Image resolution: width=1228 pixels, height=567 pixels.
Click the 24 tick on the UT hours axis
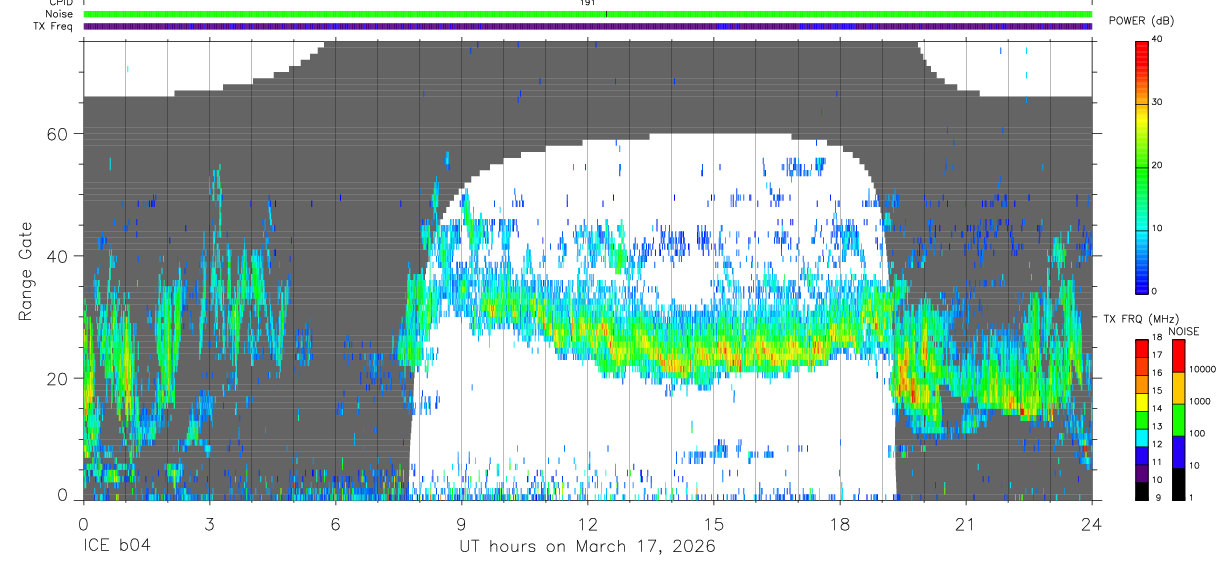point(1091,523)
